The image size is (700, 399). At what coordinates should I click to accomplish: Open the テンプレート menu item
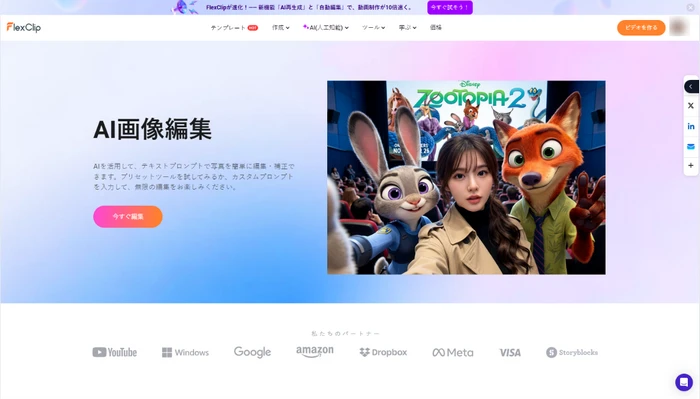(x=228, y=28)
